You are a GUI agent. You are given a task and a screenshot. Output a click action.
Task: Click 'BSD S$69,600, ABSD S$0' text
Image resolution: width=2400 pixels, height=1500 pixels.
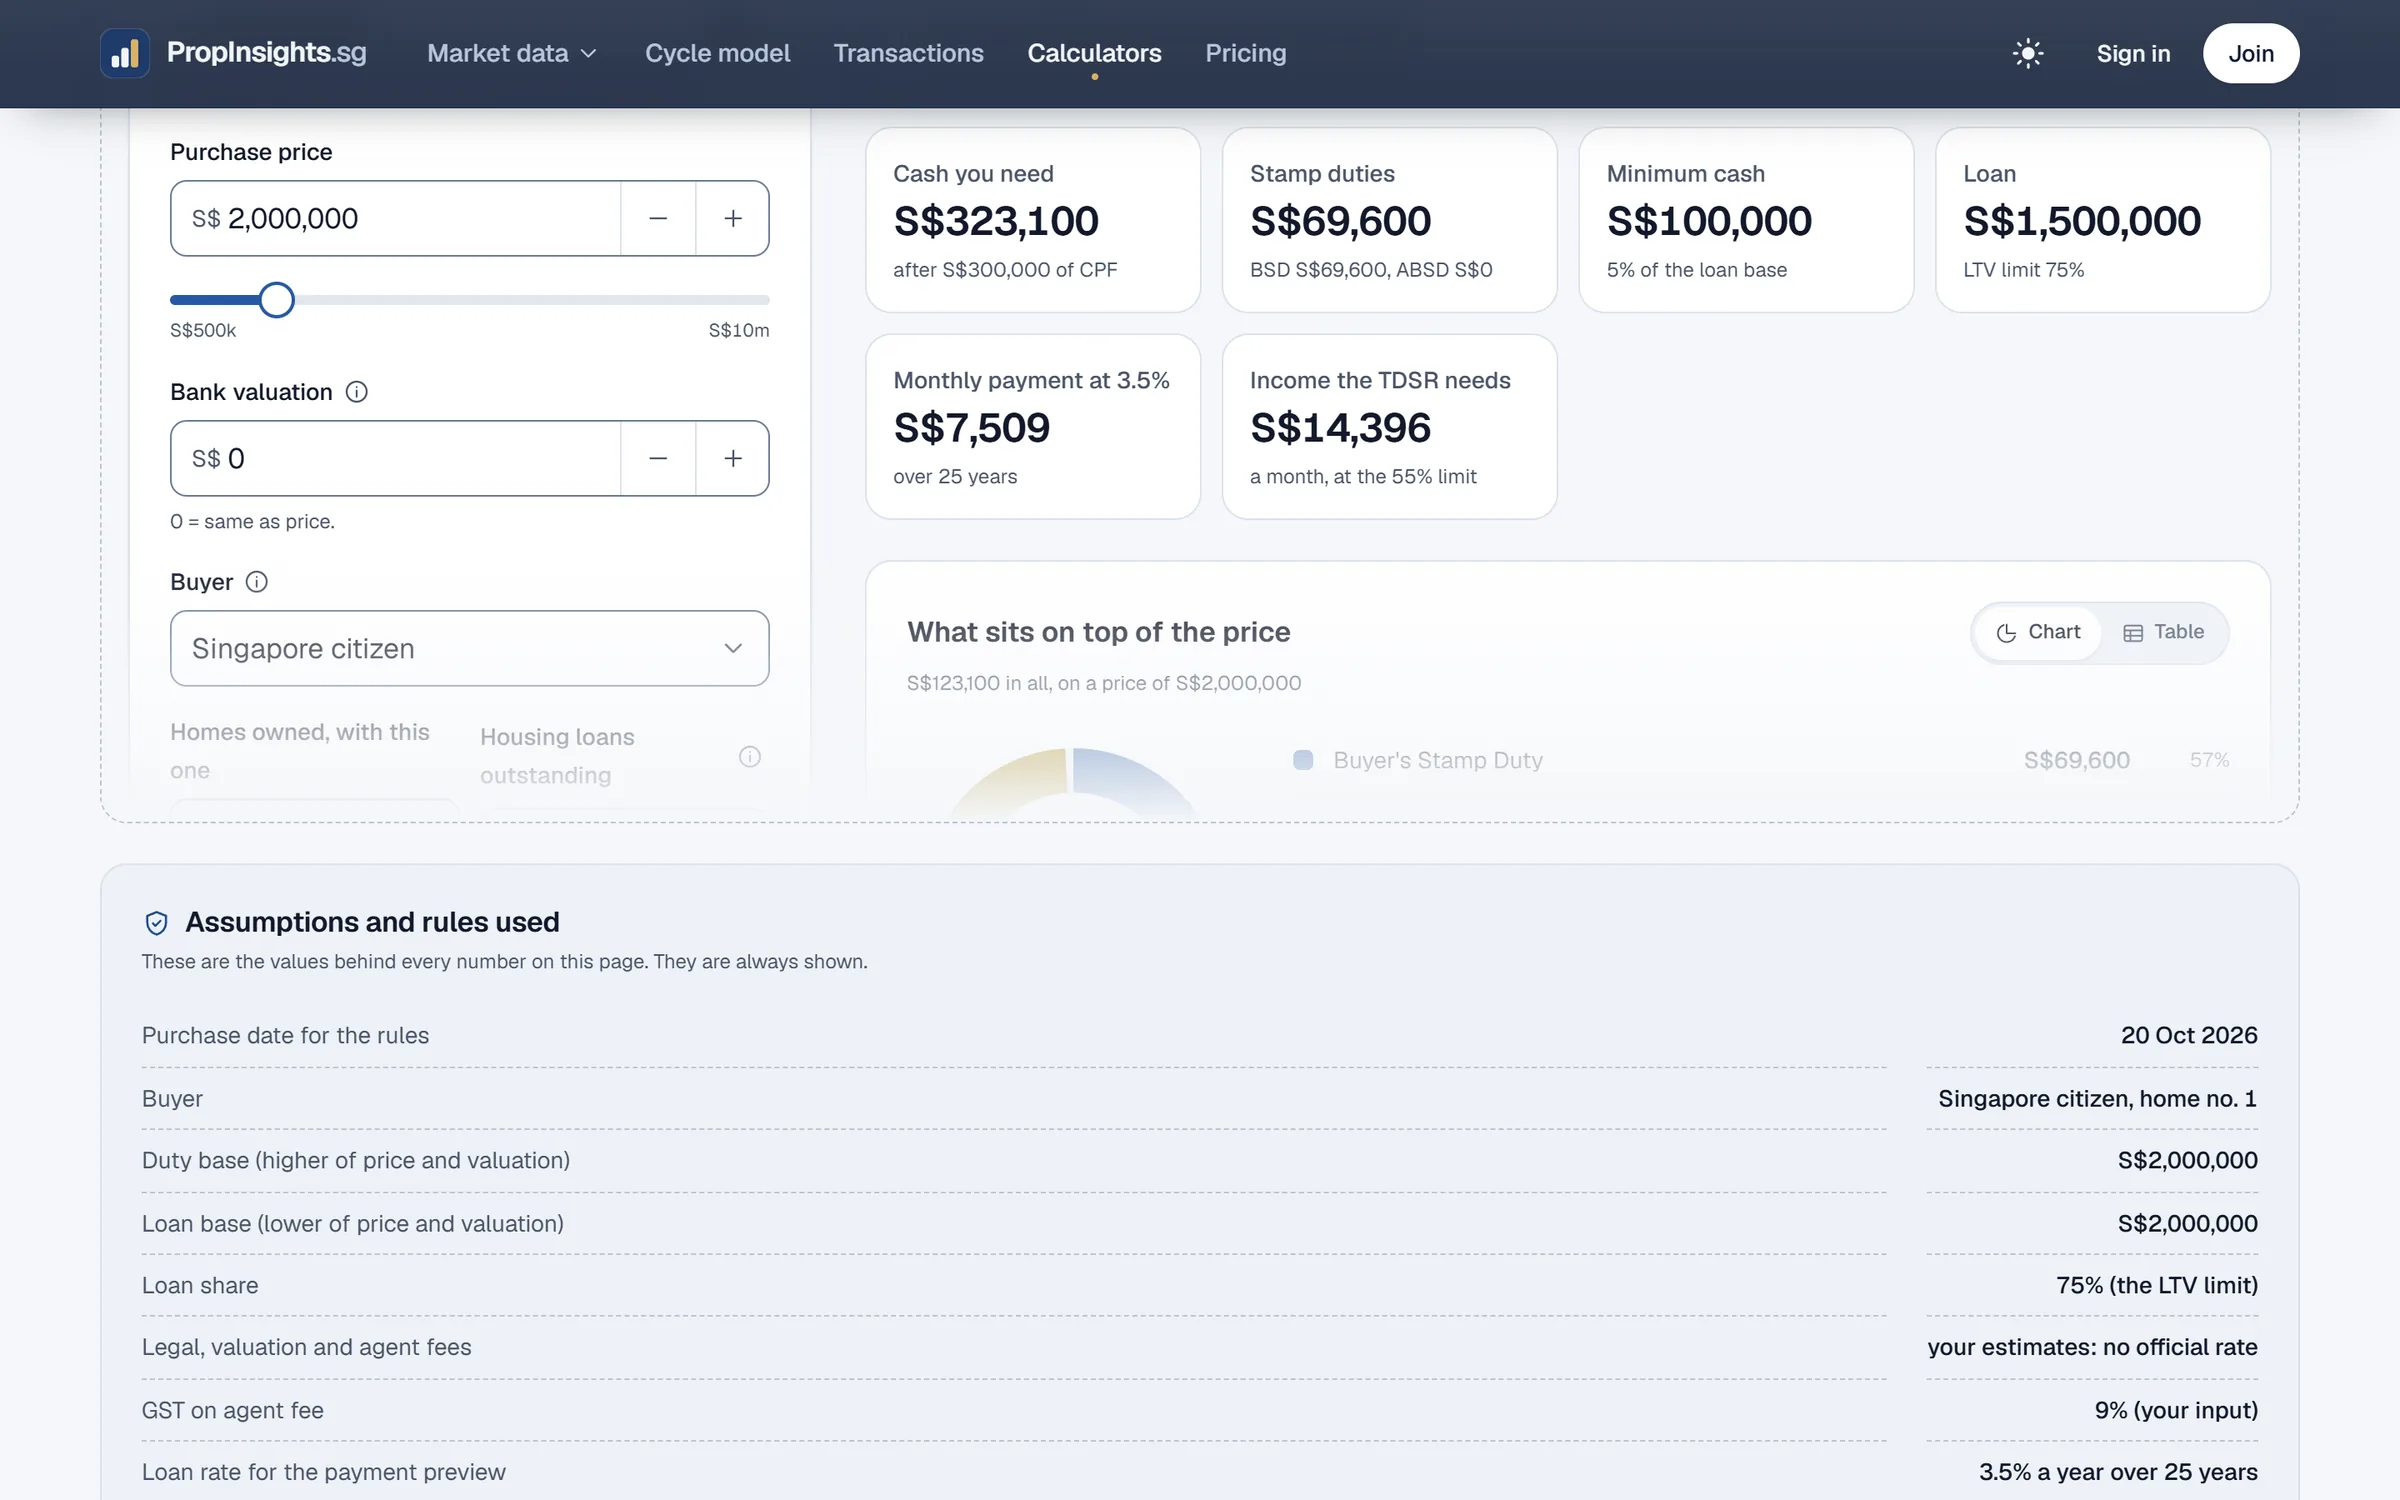(x=1371, y=270)
